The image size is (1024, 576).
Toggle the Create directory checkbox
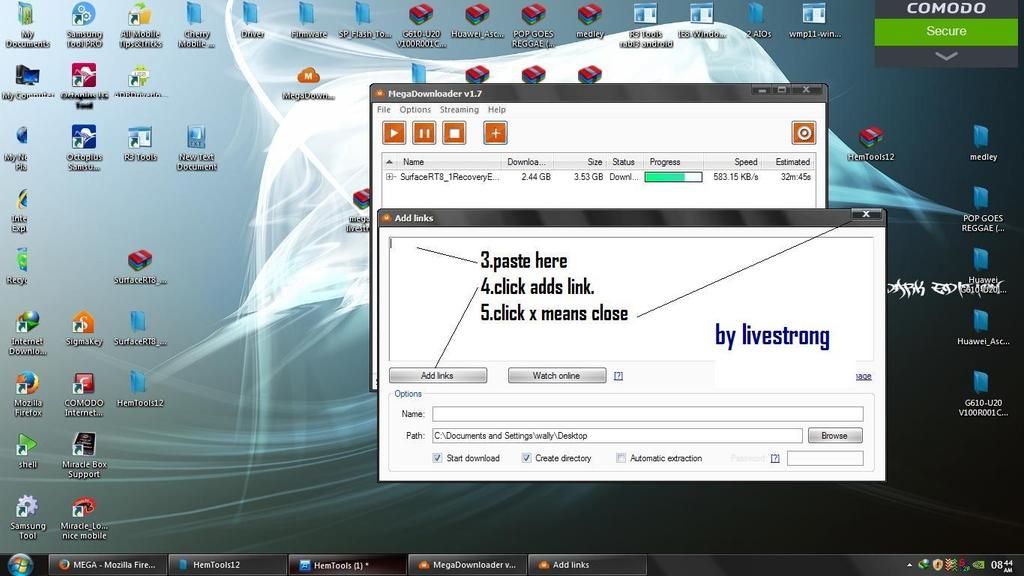click(526, 458)
